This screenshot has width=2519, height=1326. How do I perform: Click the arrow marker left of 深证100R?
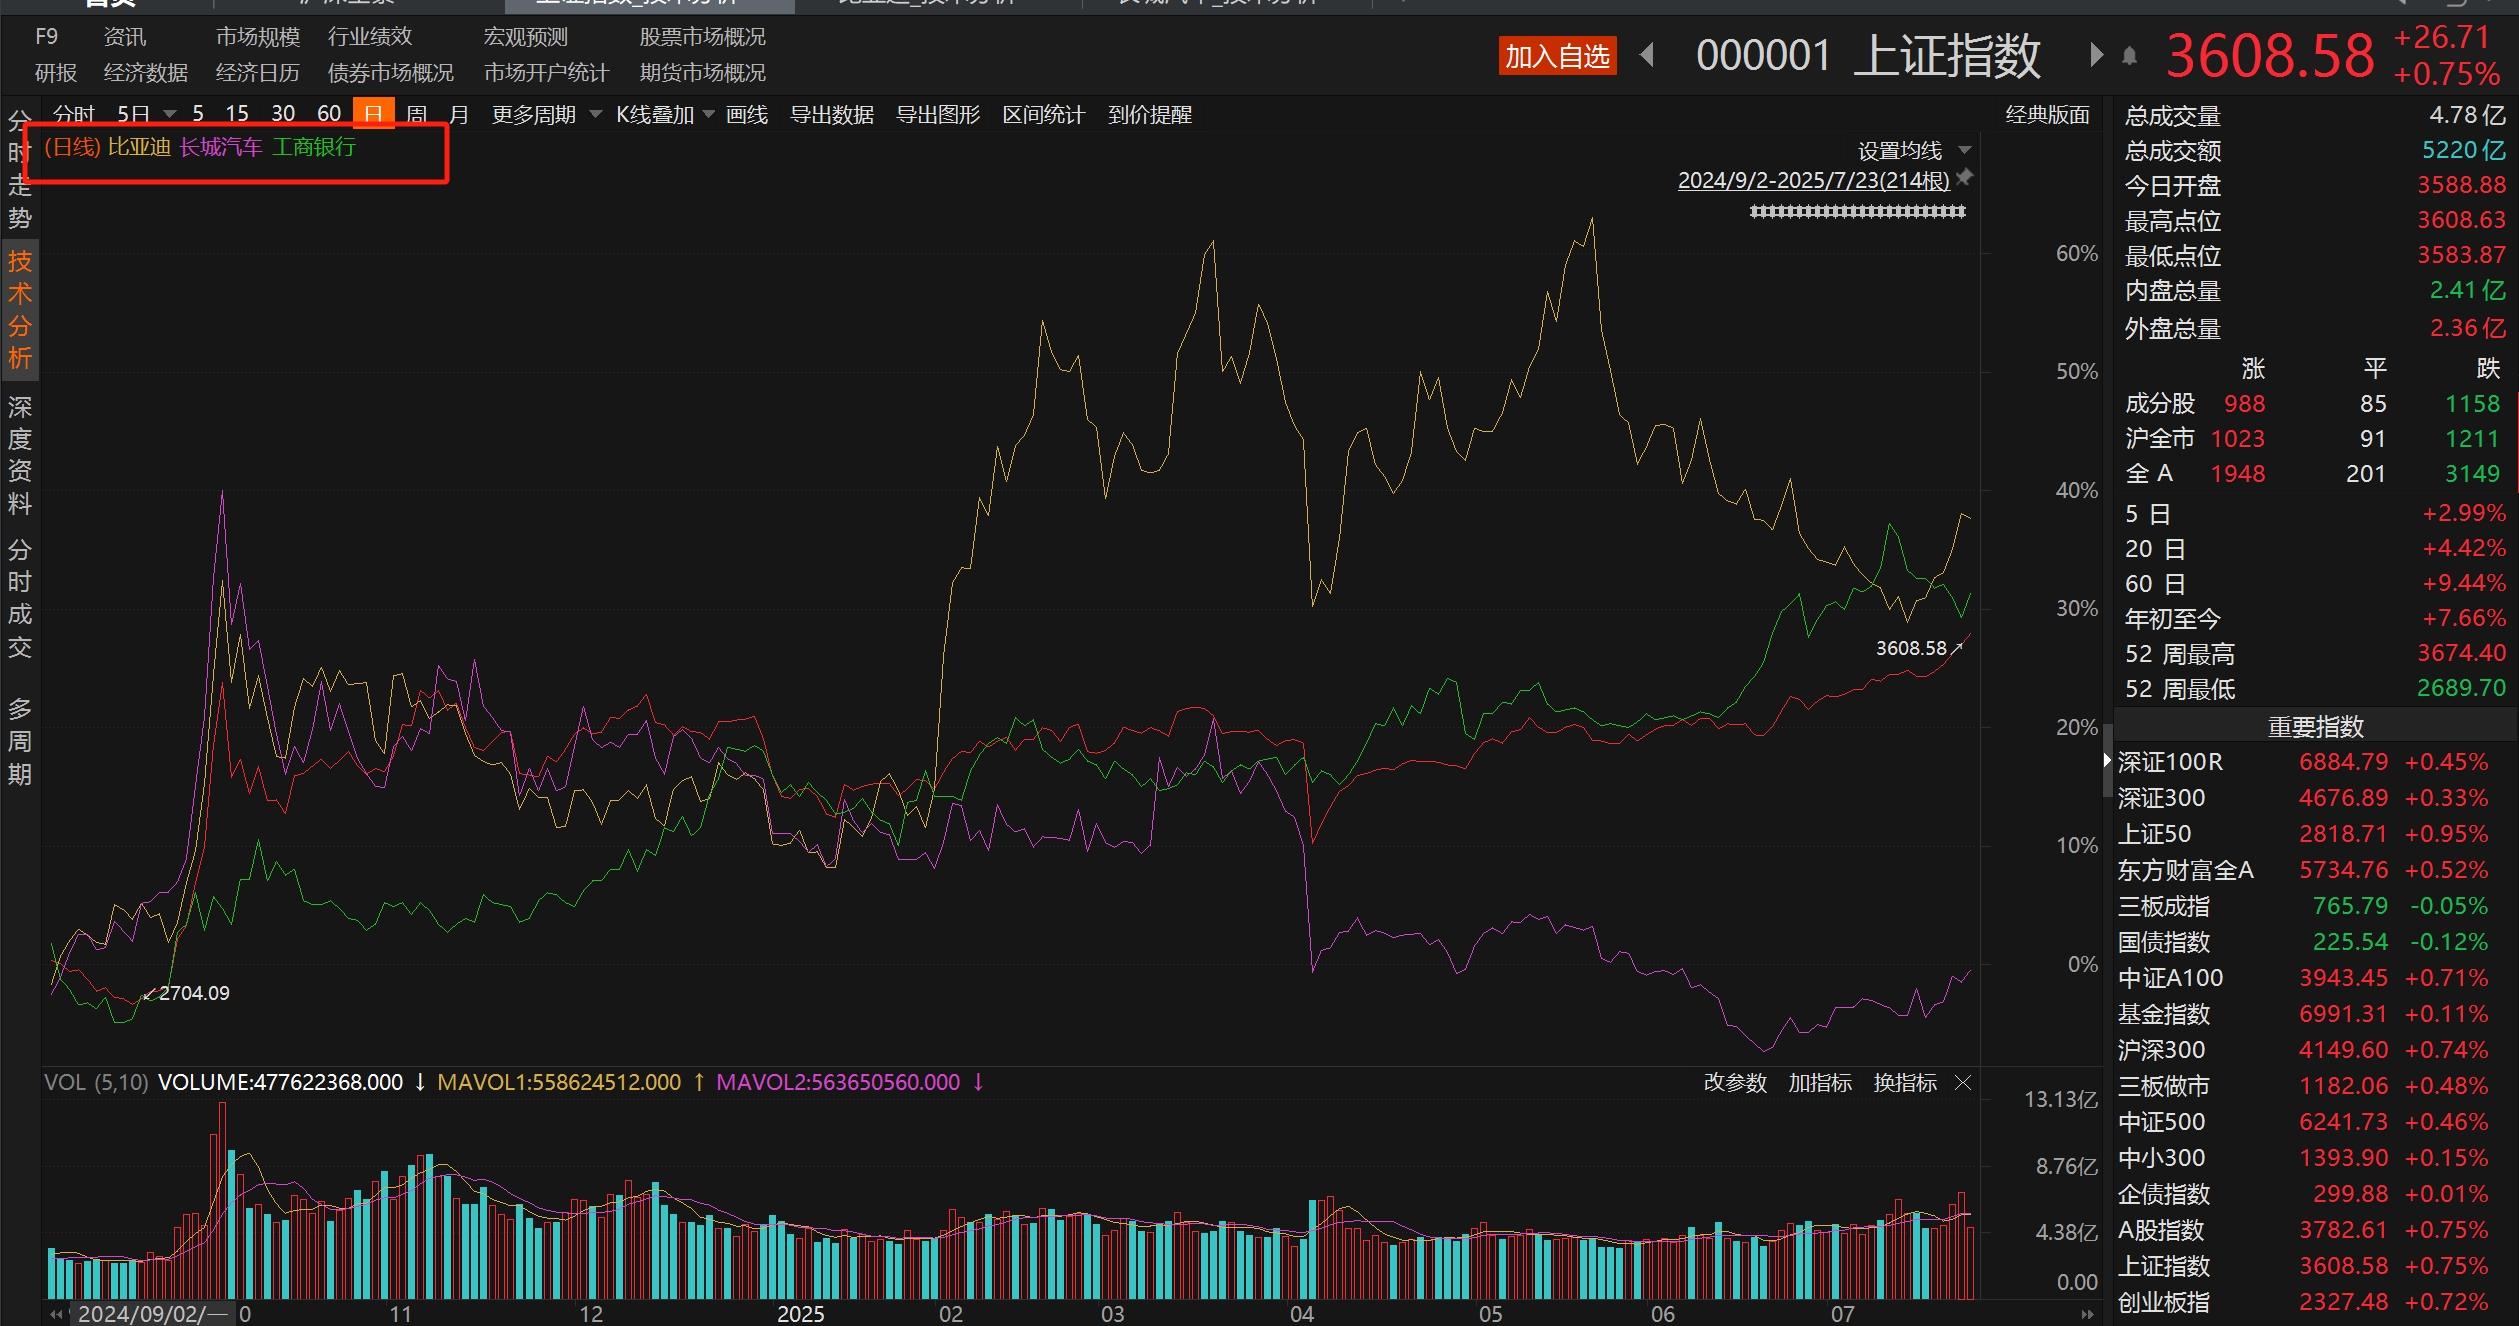pos(2107,761)
